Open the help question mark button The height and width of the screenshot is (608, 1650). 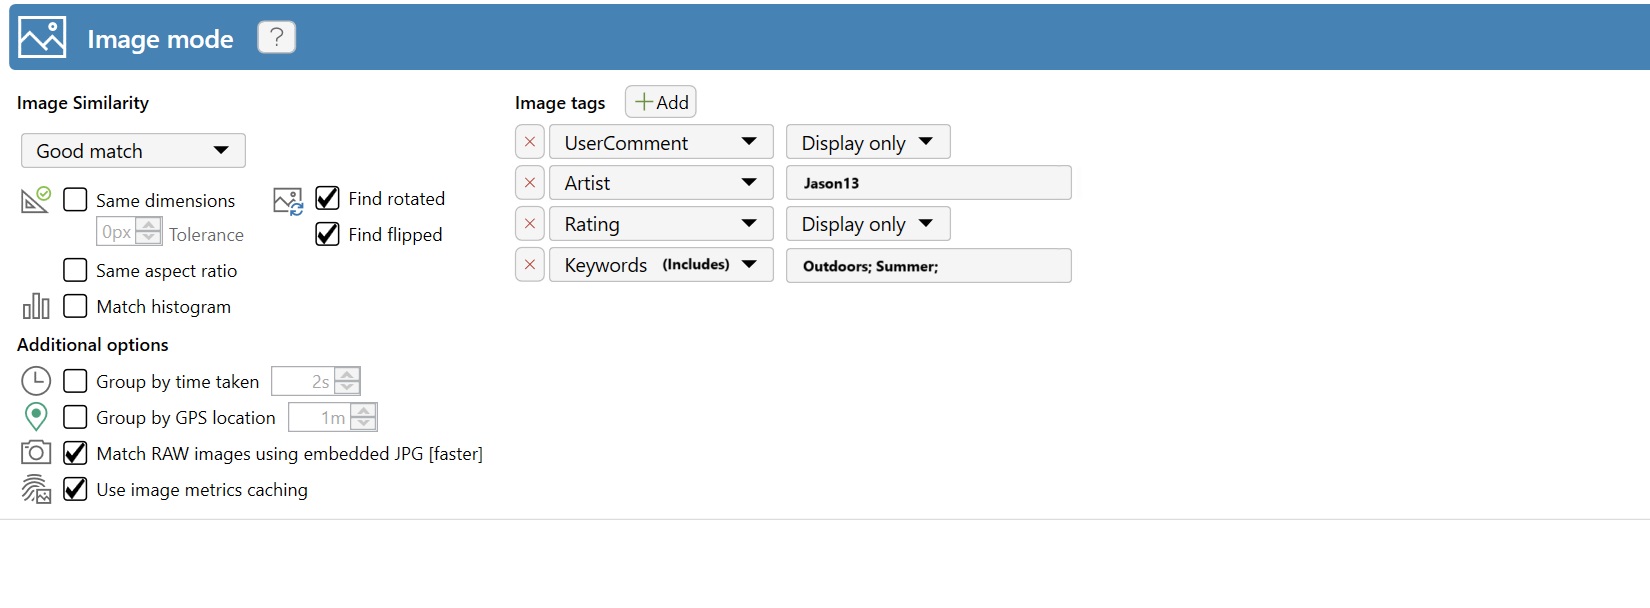click(276, 38)
